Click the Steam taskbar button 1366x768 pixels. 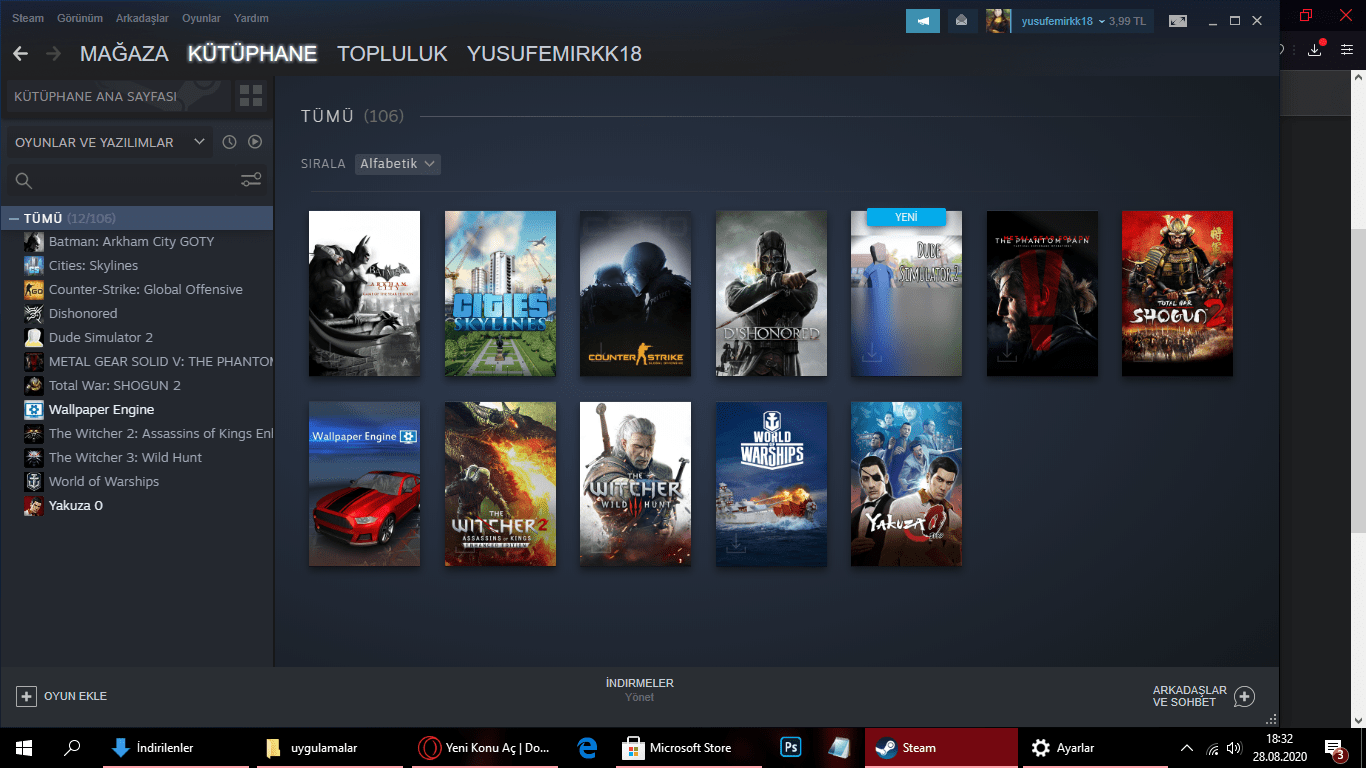click(x=939, y=747)
